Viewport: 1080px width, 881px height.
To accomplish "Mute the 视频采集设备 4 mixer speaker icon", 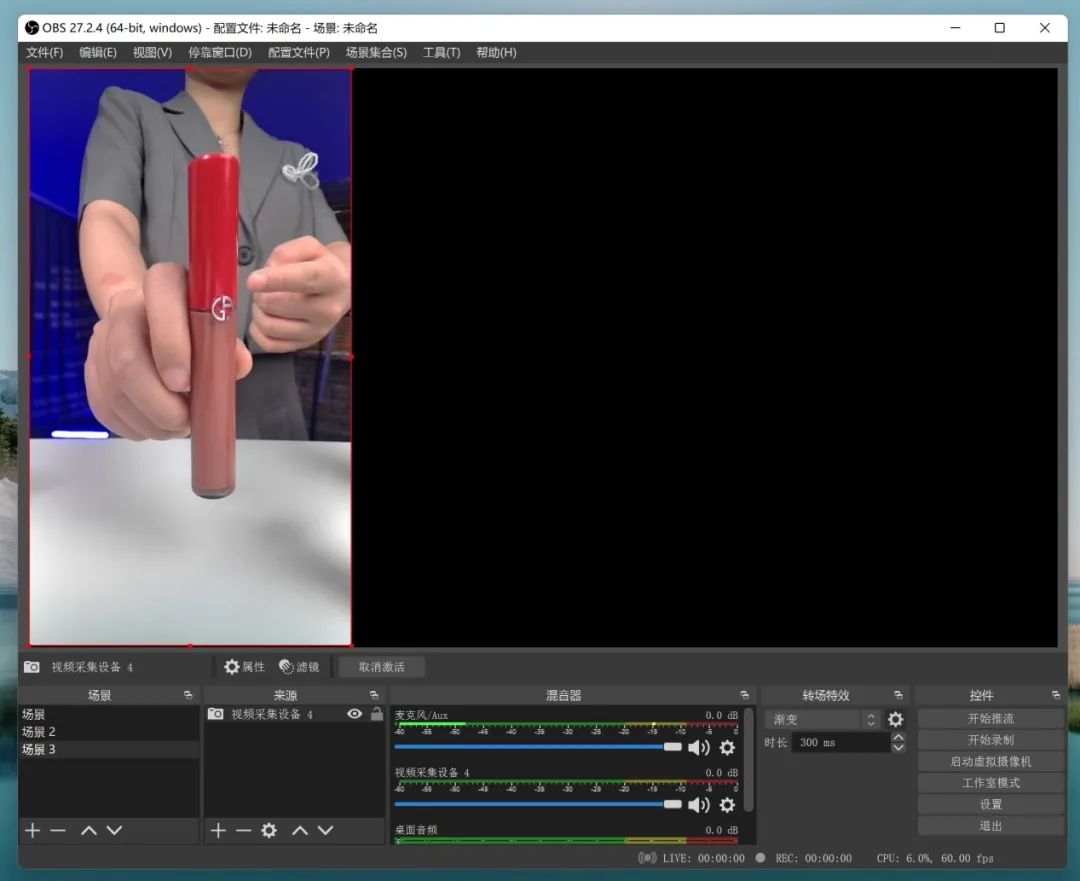I will tap(698, 805).
